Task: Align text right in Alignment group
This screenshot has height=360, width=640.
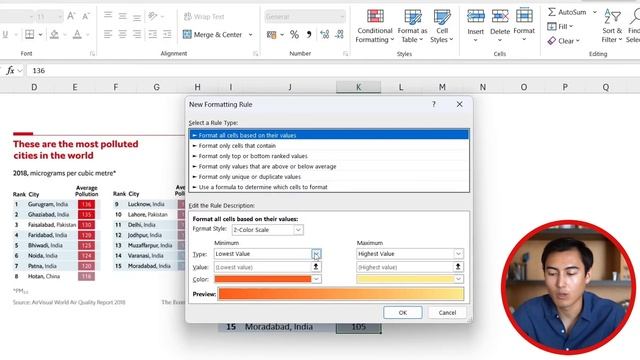Action: point(137,34)
